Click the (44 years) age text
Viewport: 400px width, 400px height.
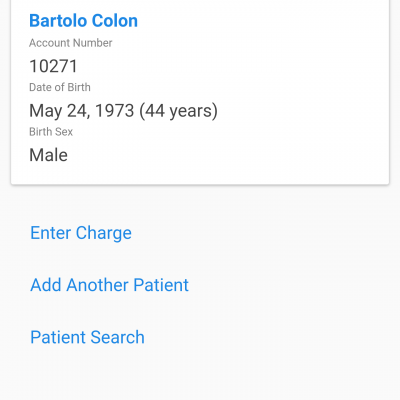[x=178, y=111]
